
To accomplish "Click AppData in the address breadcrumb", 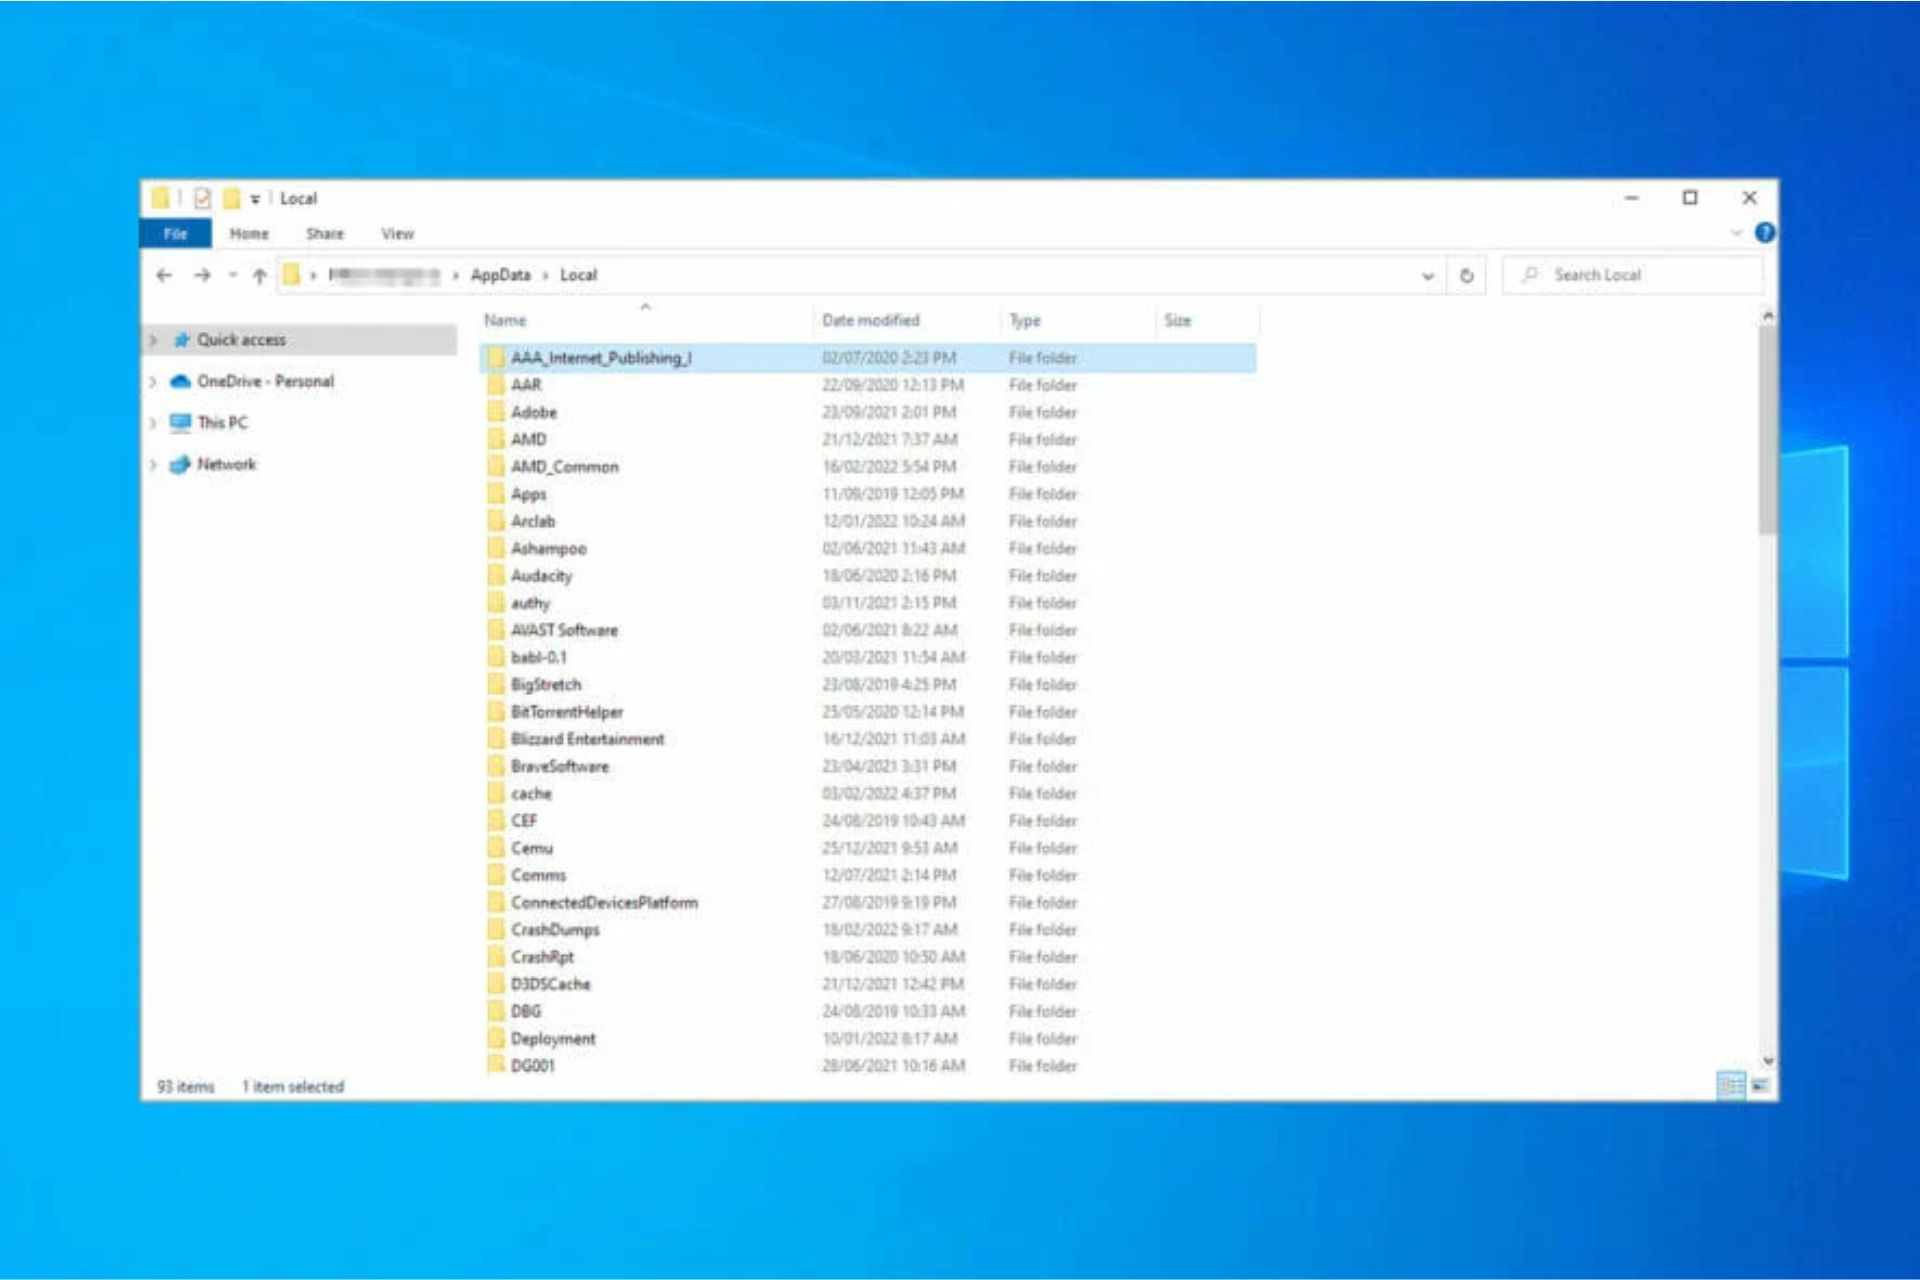I will click(501, 275).
